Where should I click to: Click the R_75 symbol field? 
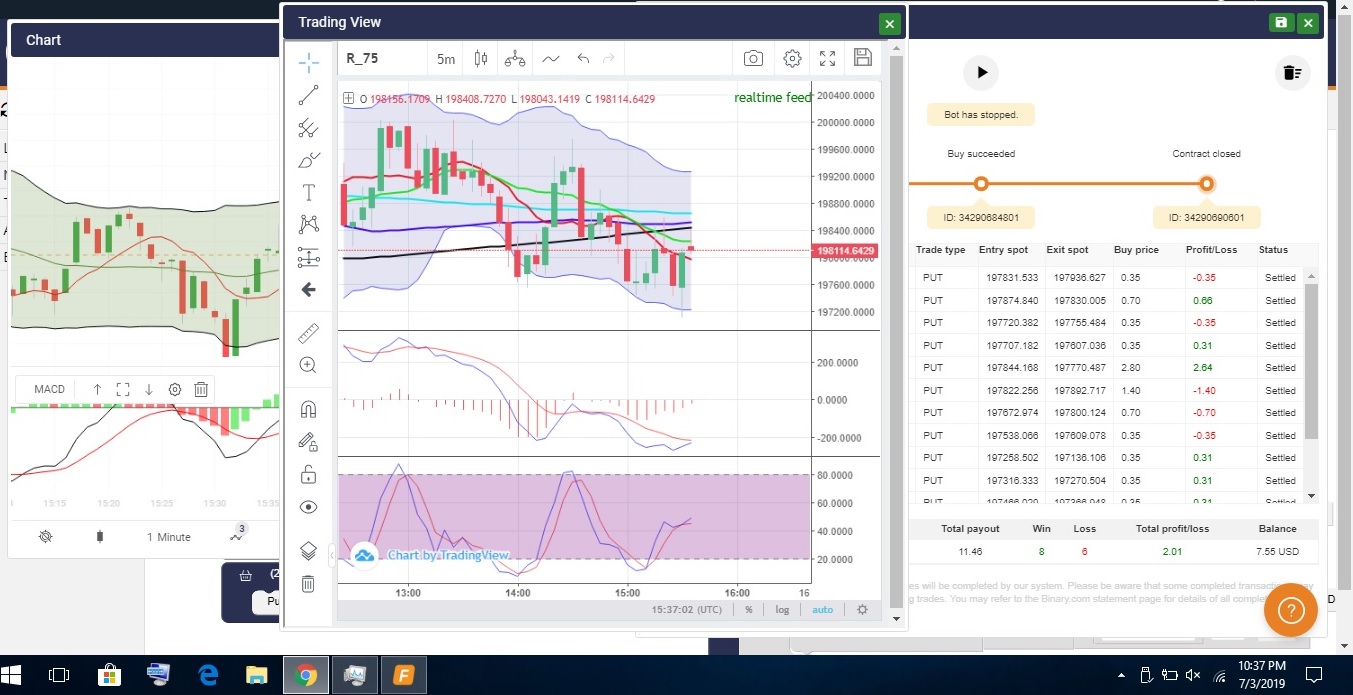(380, 59)
